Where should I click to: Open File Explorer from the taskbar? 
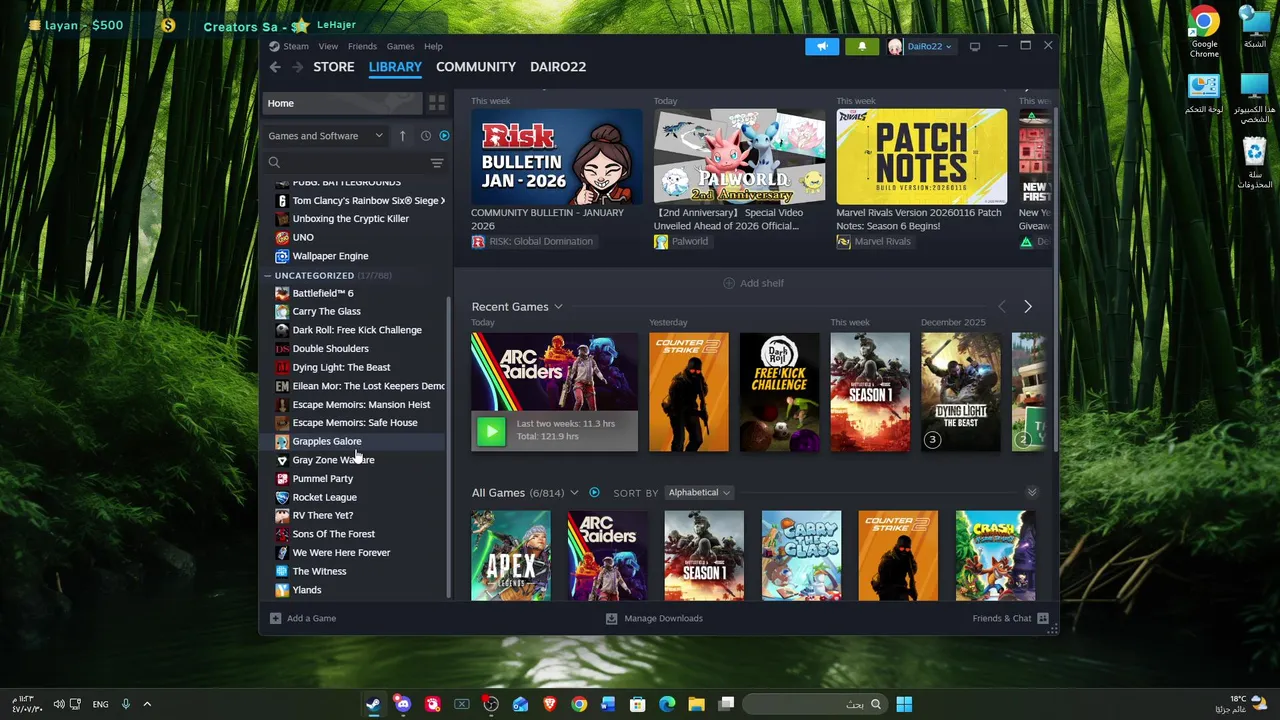click(x=696, y=704)
